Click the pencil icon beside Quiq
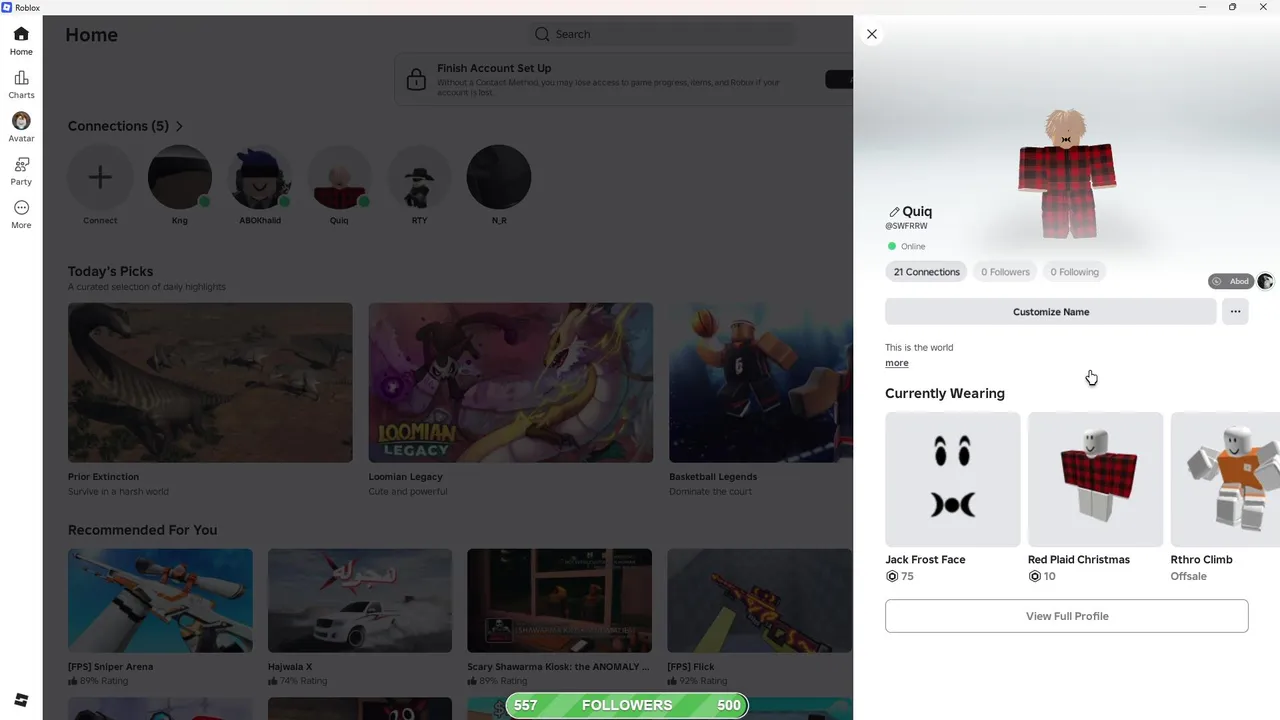This screenshot has height=720, width=1280. 893,212
